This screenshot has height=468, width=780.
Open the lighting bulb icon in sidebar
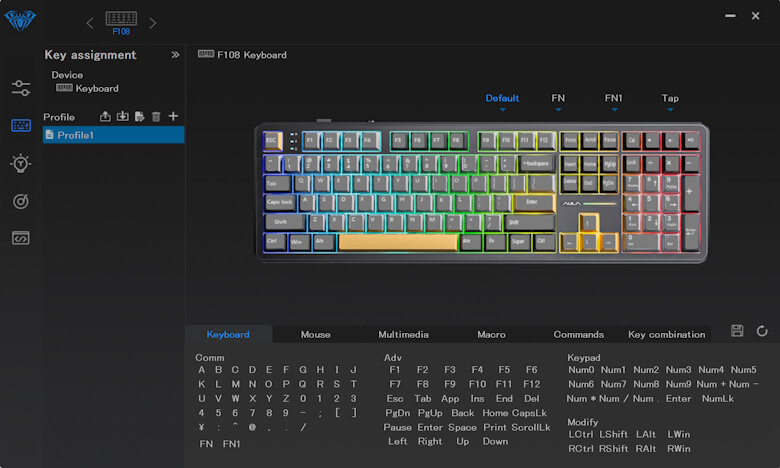21,163
